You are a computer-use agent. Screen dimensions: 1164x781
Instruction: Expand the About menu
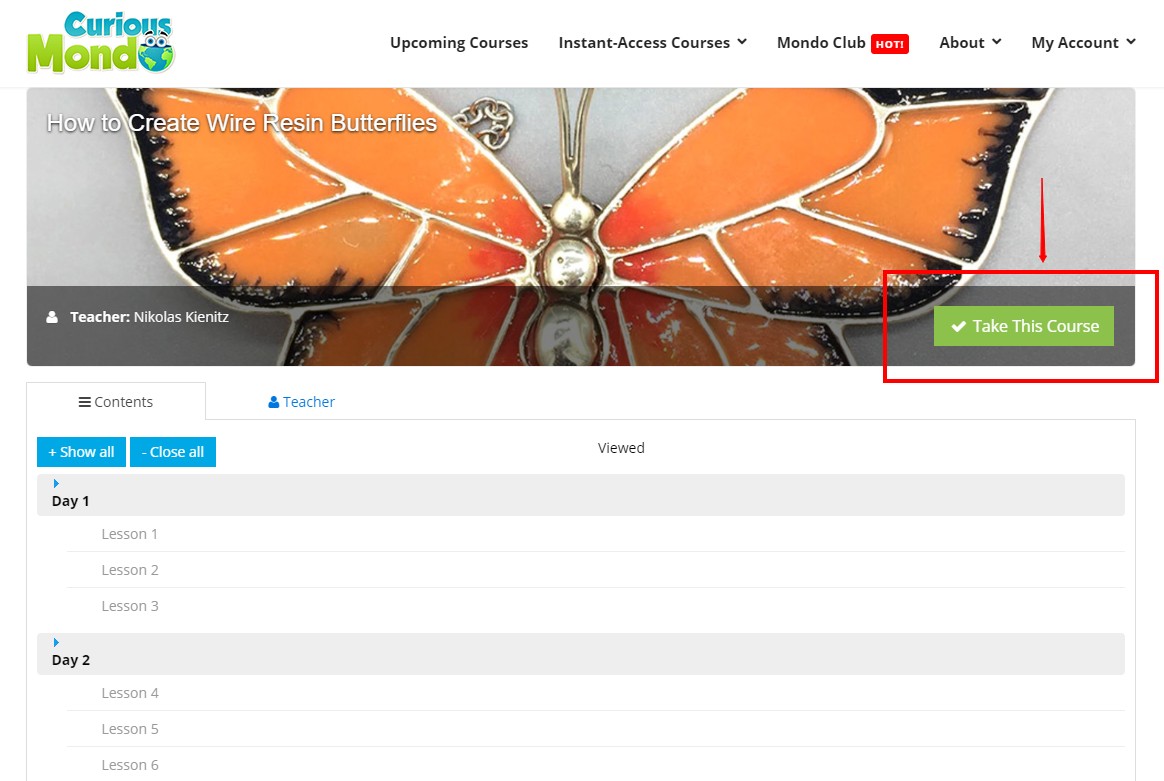point(970,42)
